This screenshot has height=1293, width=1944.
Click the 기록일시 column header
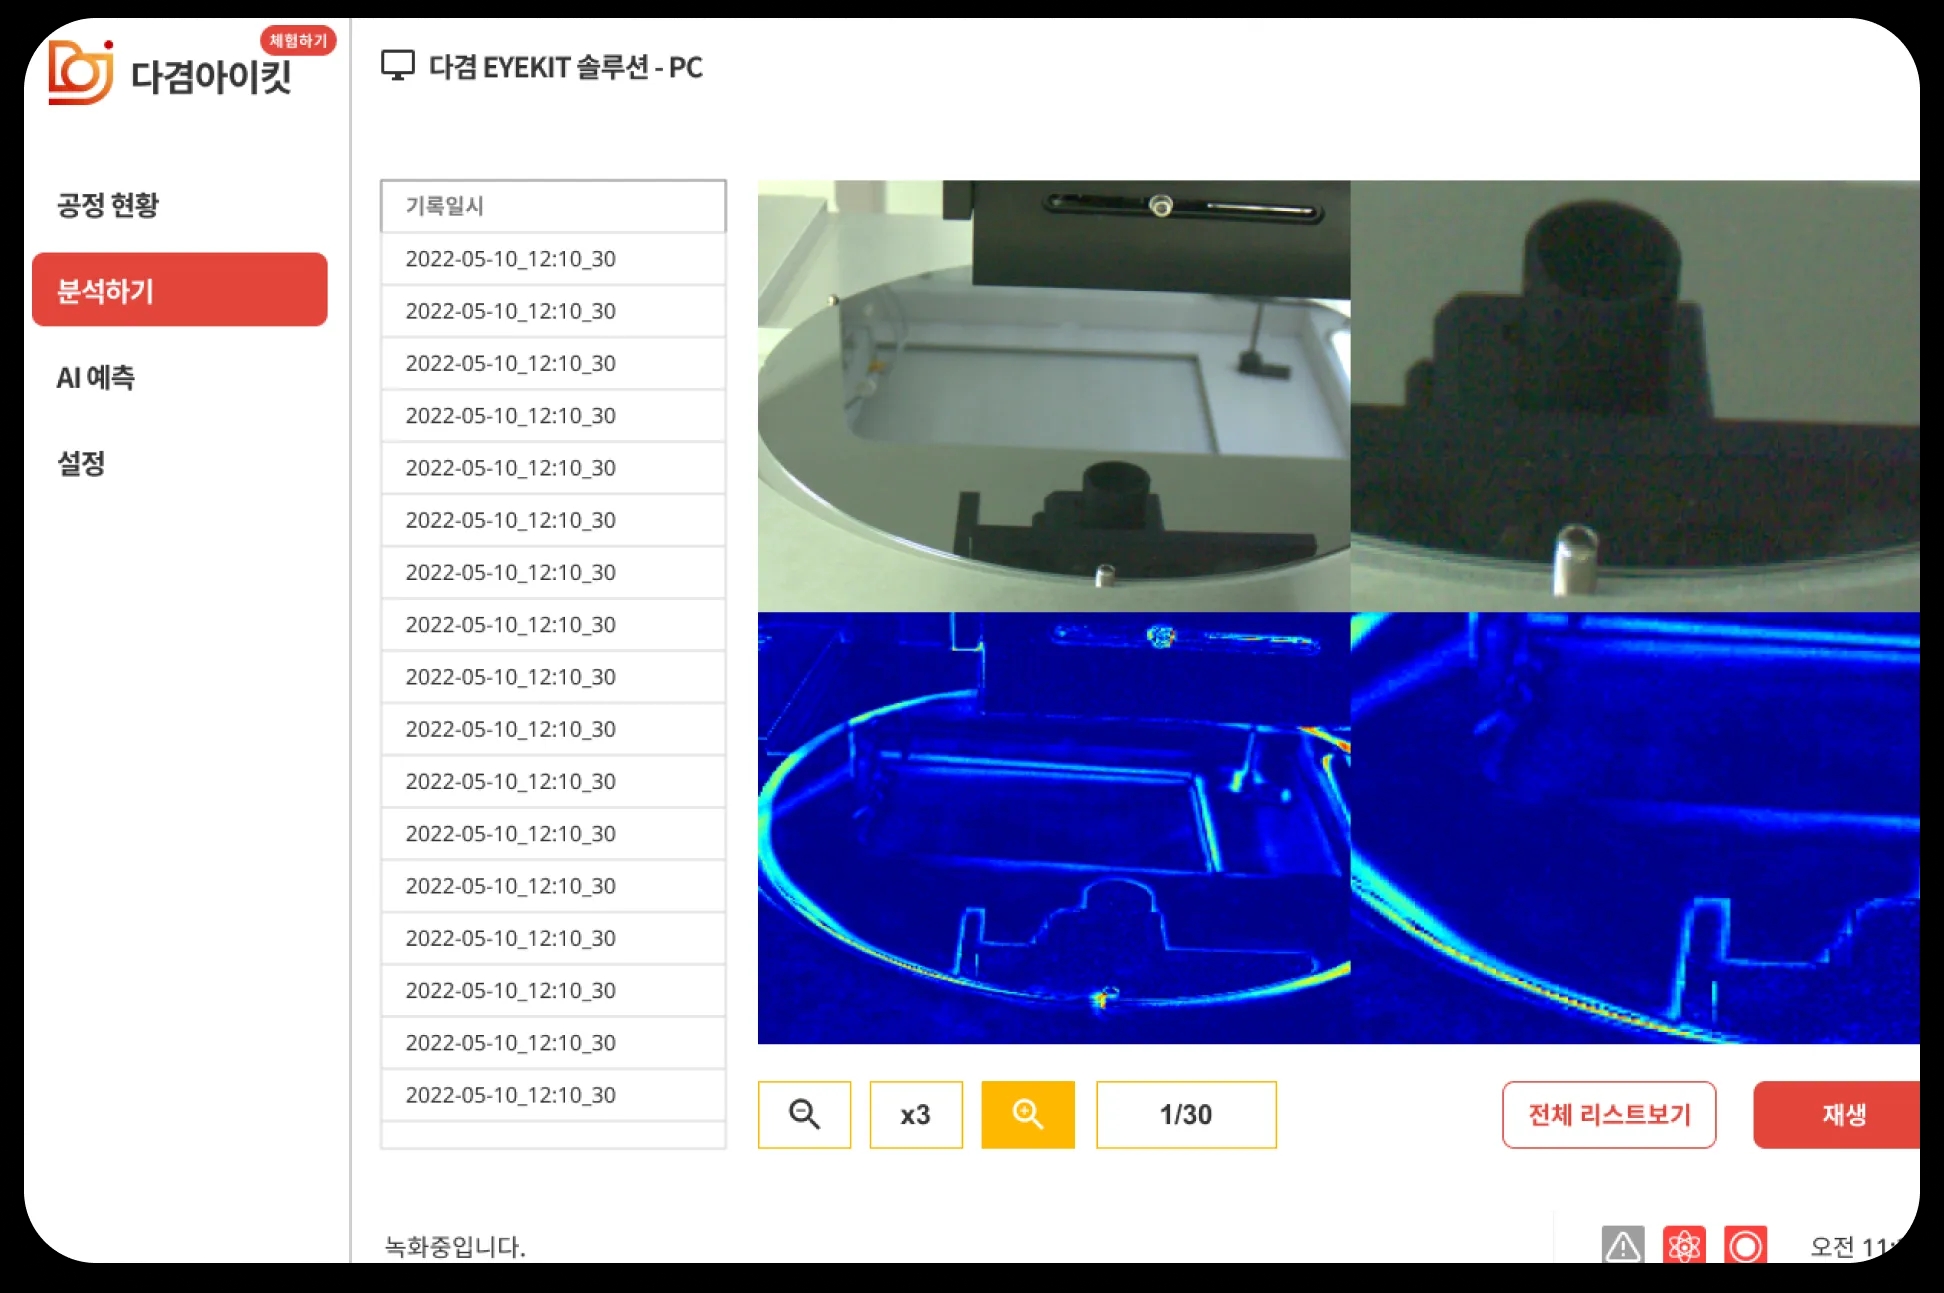[x=553, y=206]
